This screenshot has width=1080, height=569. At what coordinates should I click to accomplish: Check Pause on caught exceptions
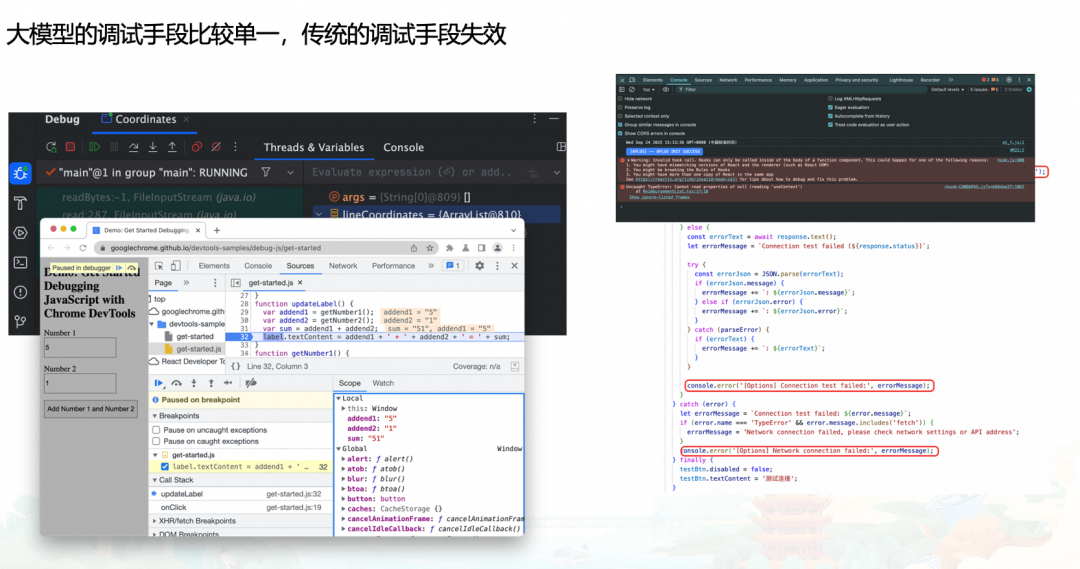tap(156, 442)
